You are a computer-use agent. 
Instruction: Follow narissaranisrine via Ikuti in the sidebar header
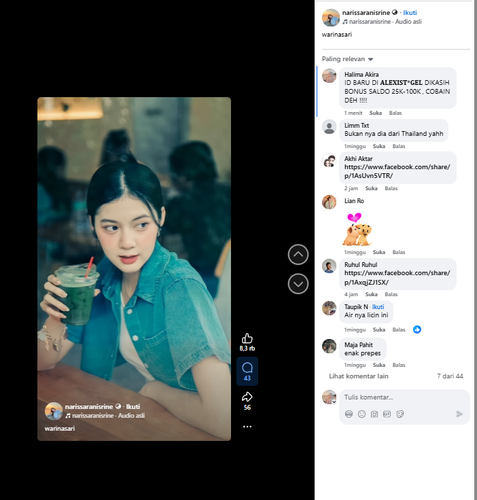coord(410,13)
